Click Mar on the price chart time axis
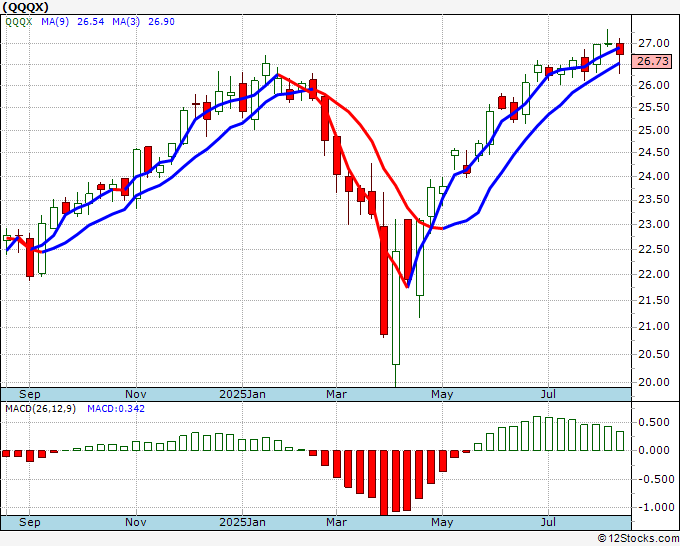Viewport: 680px width, 546px height. pos(337,394)
